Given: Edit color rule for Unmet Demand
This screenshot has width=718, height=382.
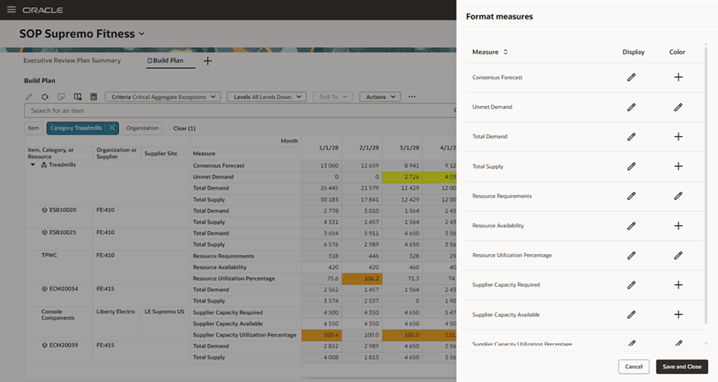Looking at the screenshot, I should 678,107.
